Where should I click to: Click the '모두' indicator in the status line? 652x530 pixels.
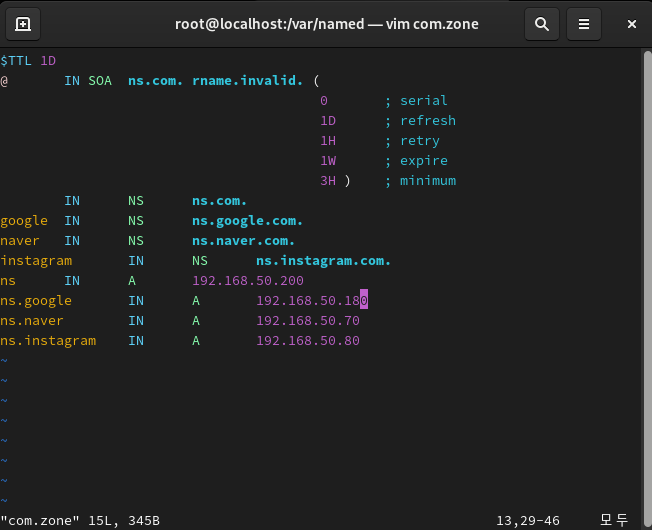614,520
